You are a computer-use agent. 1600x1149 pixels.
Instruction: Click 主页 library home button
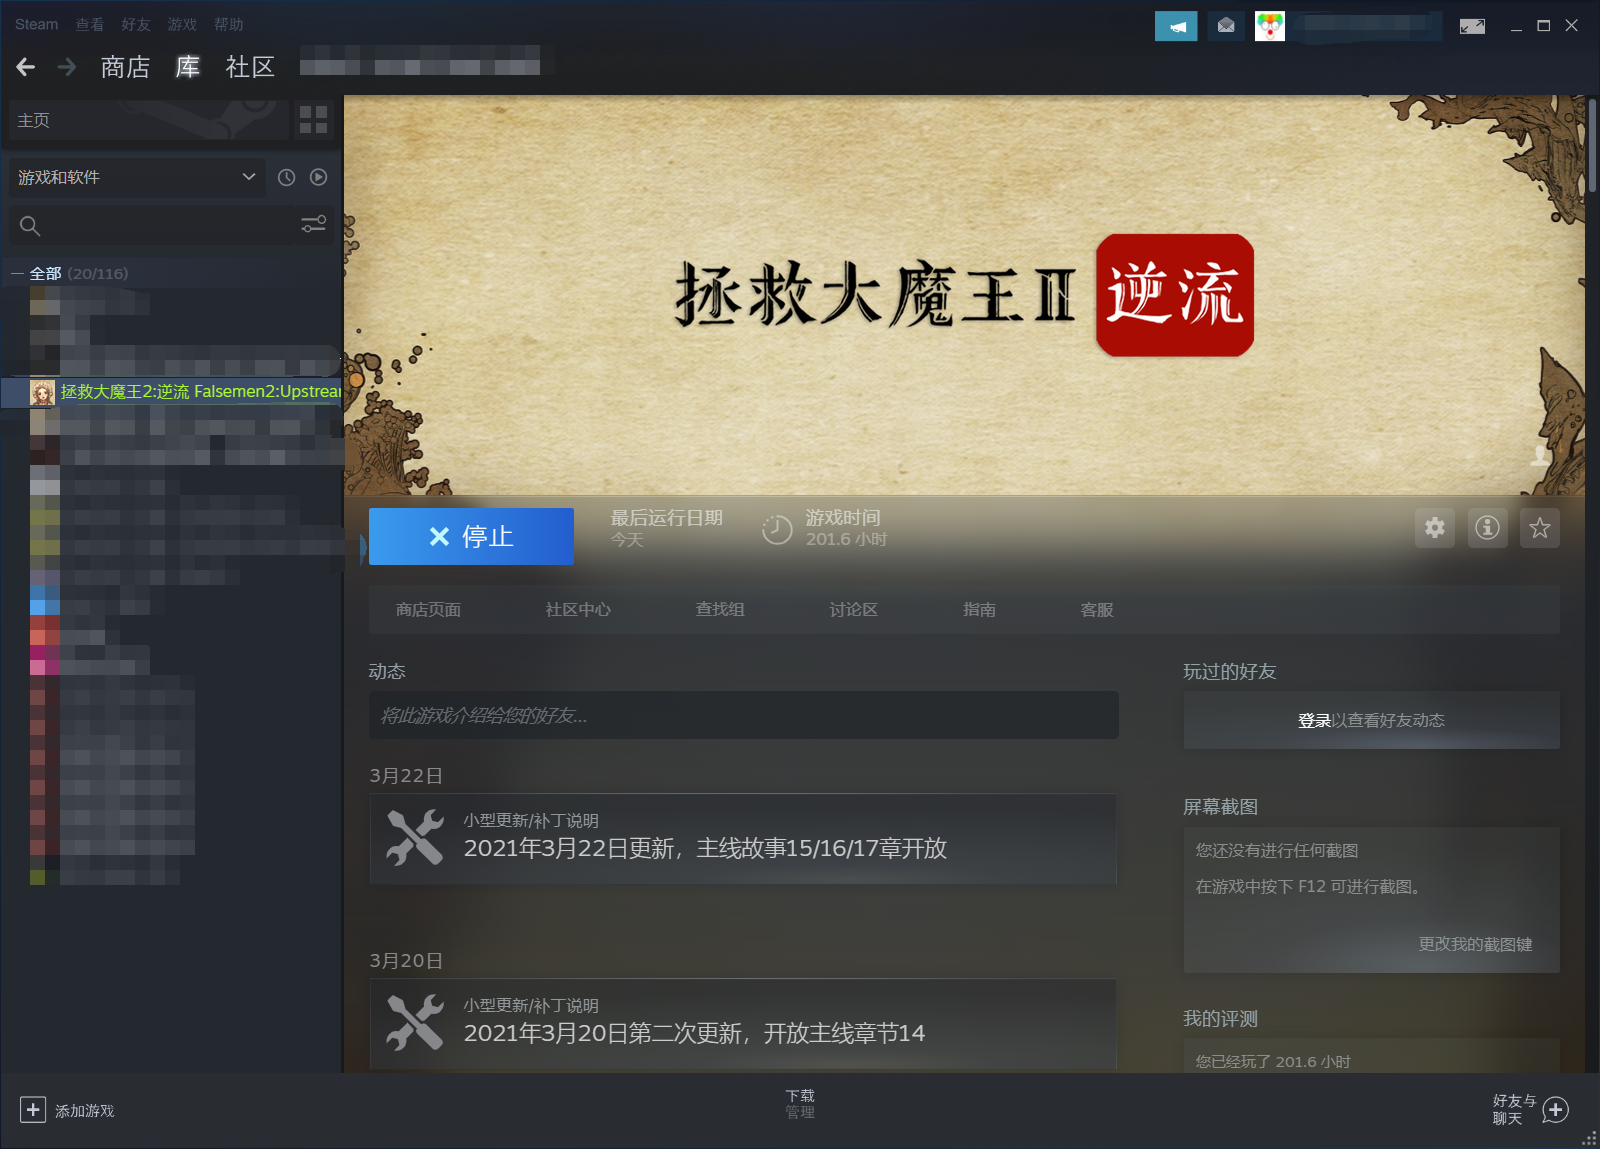tap(148, 120)
